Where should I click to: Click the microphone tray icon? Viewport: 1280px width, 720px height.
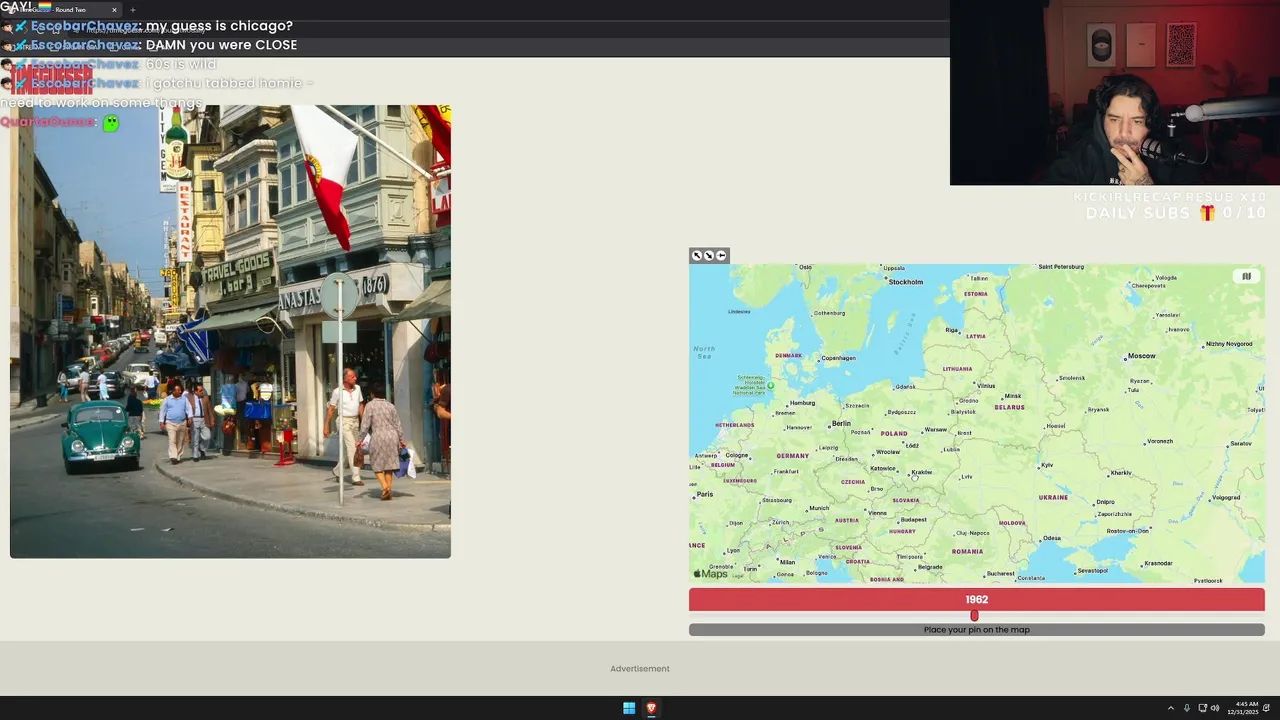point(1187,708)
